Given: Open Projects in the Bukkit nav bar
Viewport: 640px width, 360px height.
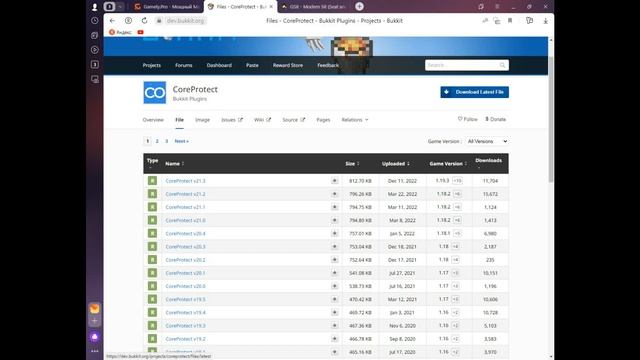Looking at the screenshot, I should click(152, 65).
